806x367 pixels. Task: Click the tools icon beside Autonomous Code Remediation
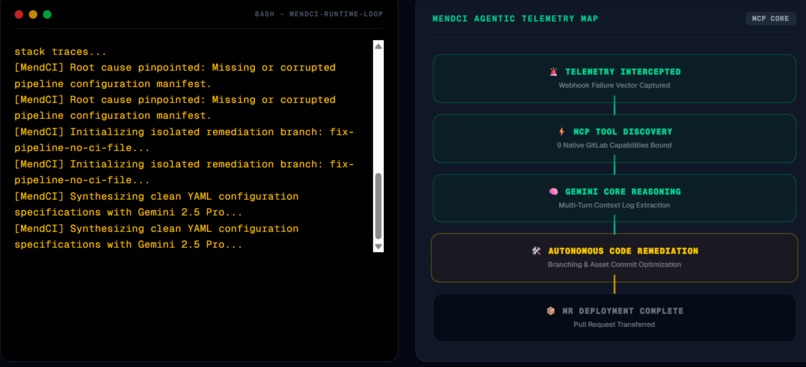coord(536,251)
